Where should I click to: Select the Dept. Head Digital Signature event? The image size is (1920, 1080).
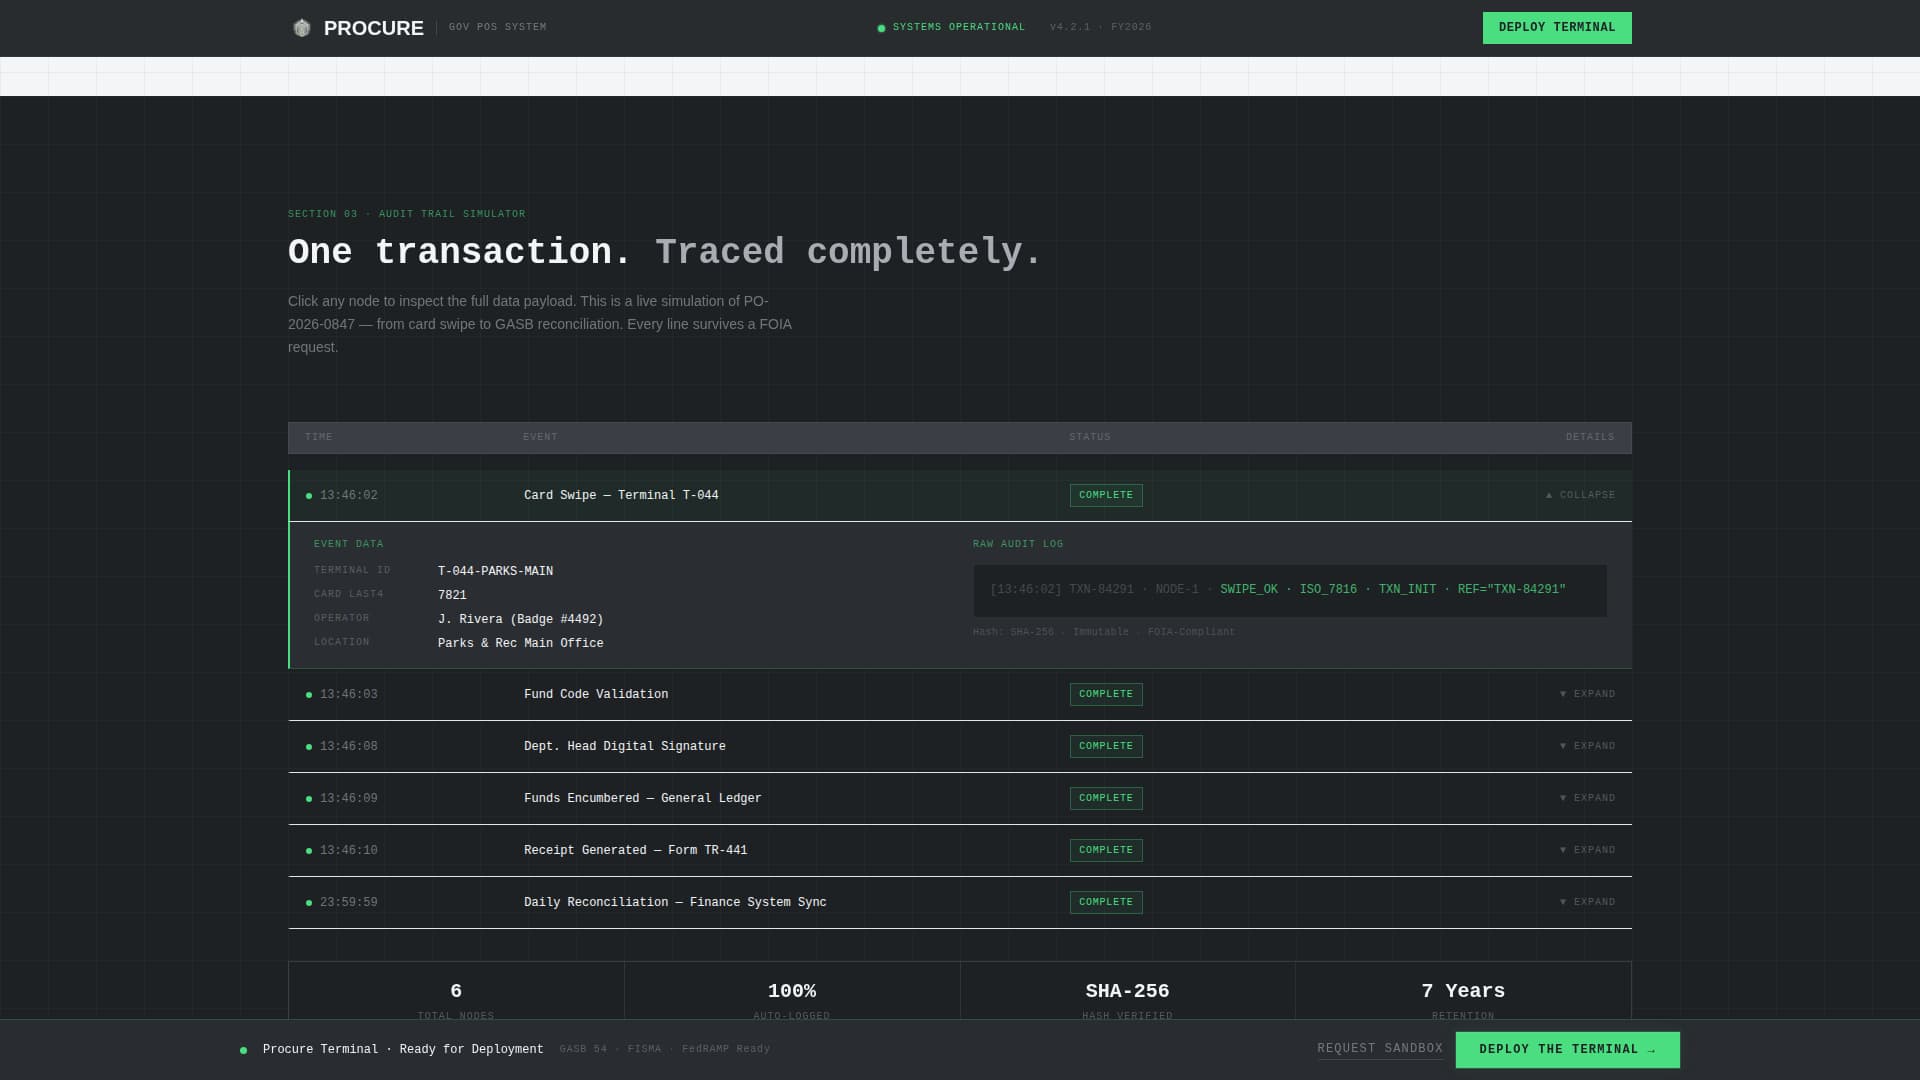click(x=625, y=746)
